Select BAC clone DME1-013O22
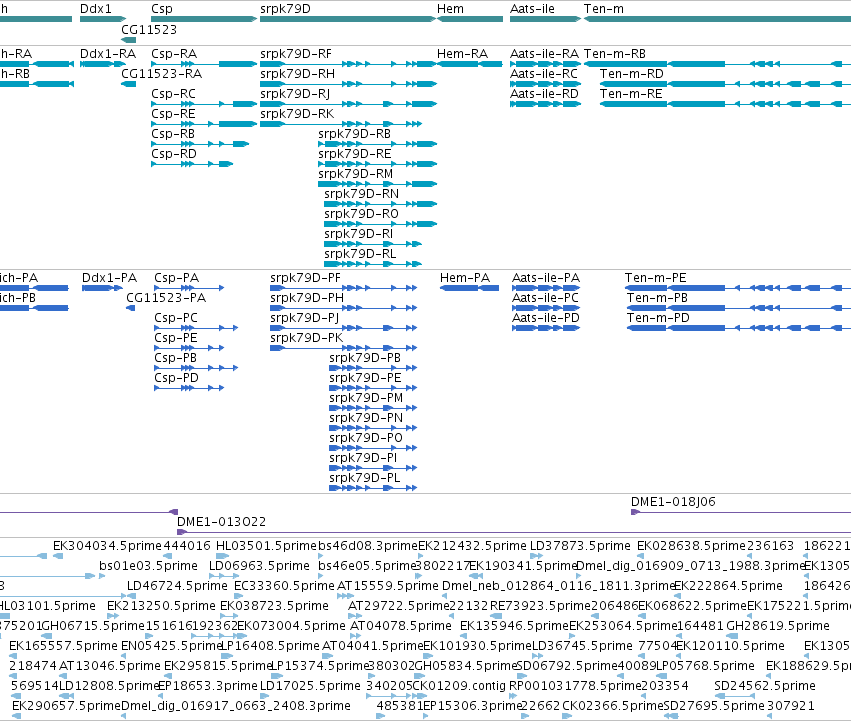Viewport: 851px width, 721px height. [514, 532]
